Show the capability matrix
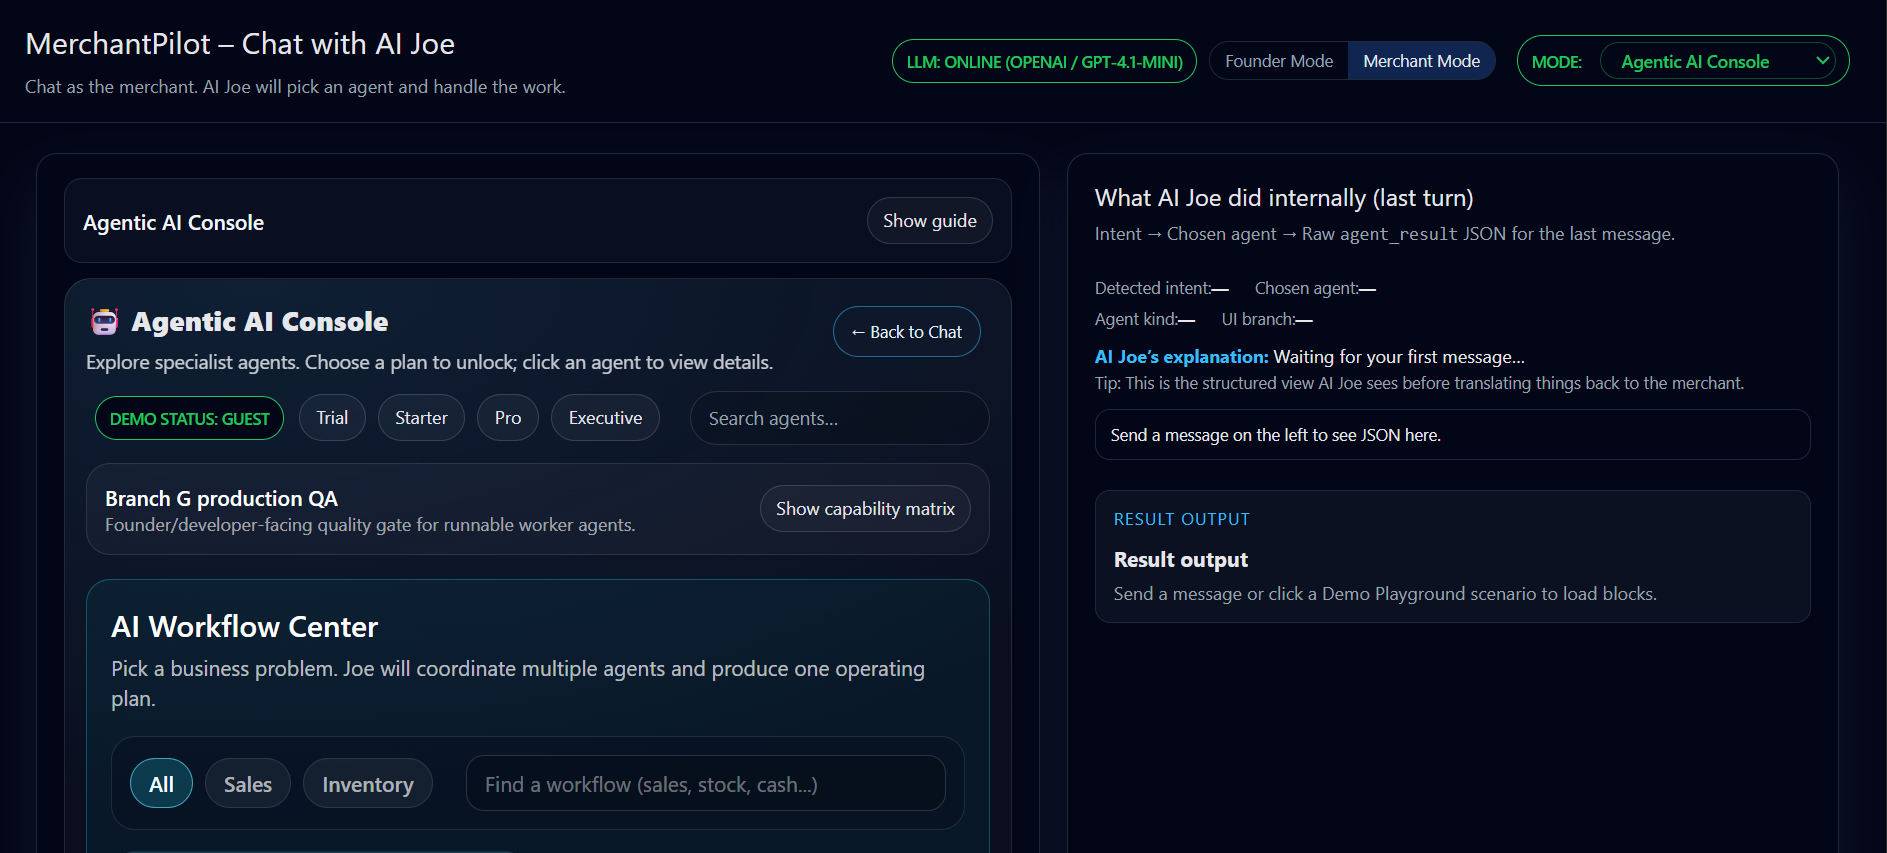1887x853 pixels. [865, 509]
